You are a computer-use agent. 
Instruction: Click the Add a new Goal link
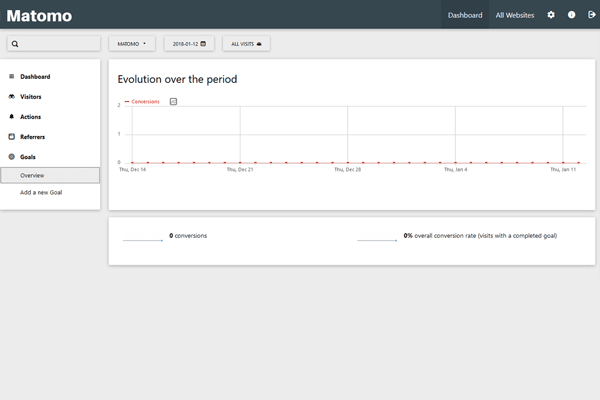tap(41, 192)
